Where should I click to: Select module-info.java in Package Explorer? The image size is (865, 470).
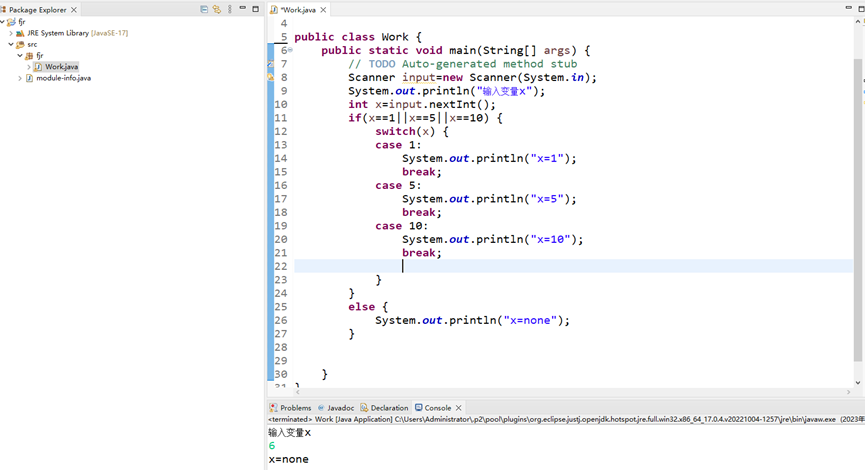[63, 78]
